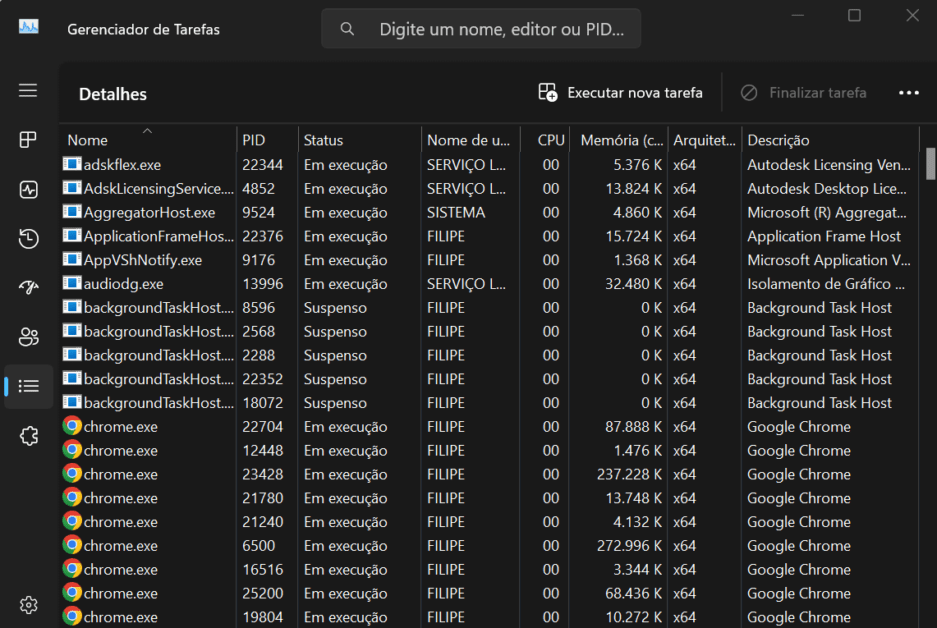The width and height of the screenshot is (937, 628).
Task: Click Executar nova tarefa button
Action: click(x=620, y=93)
